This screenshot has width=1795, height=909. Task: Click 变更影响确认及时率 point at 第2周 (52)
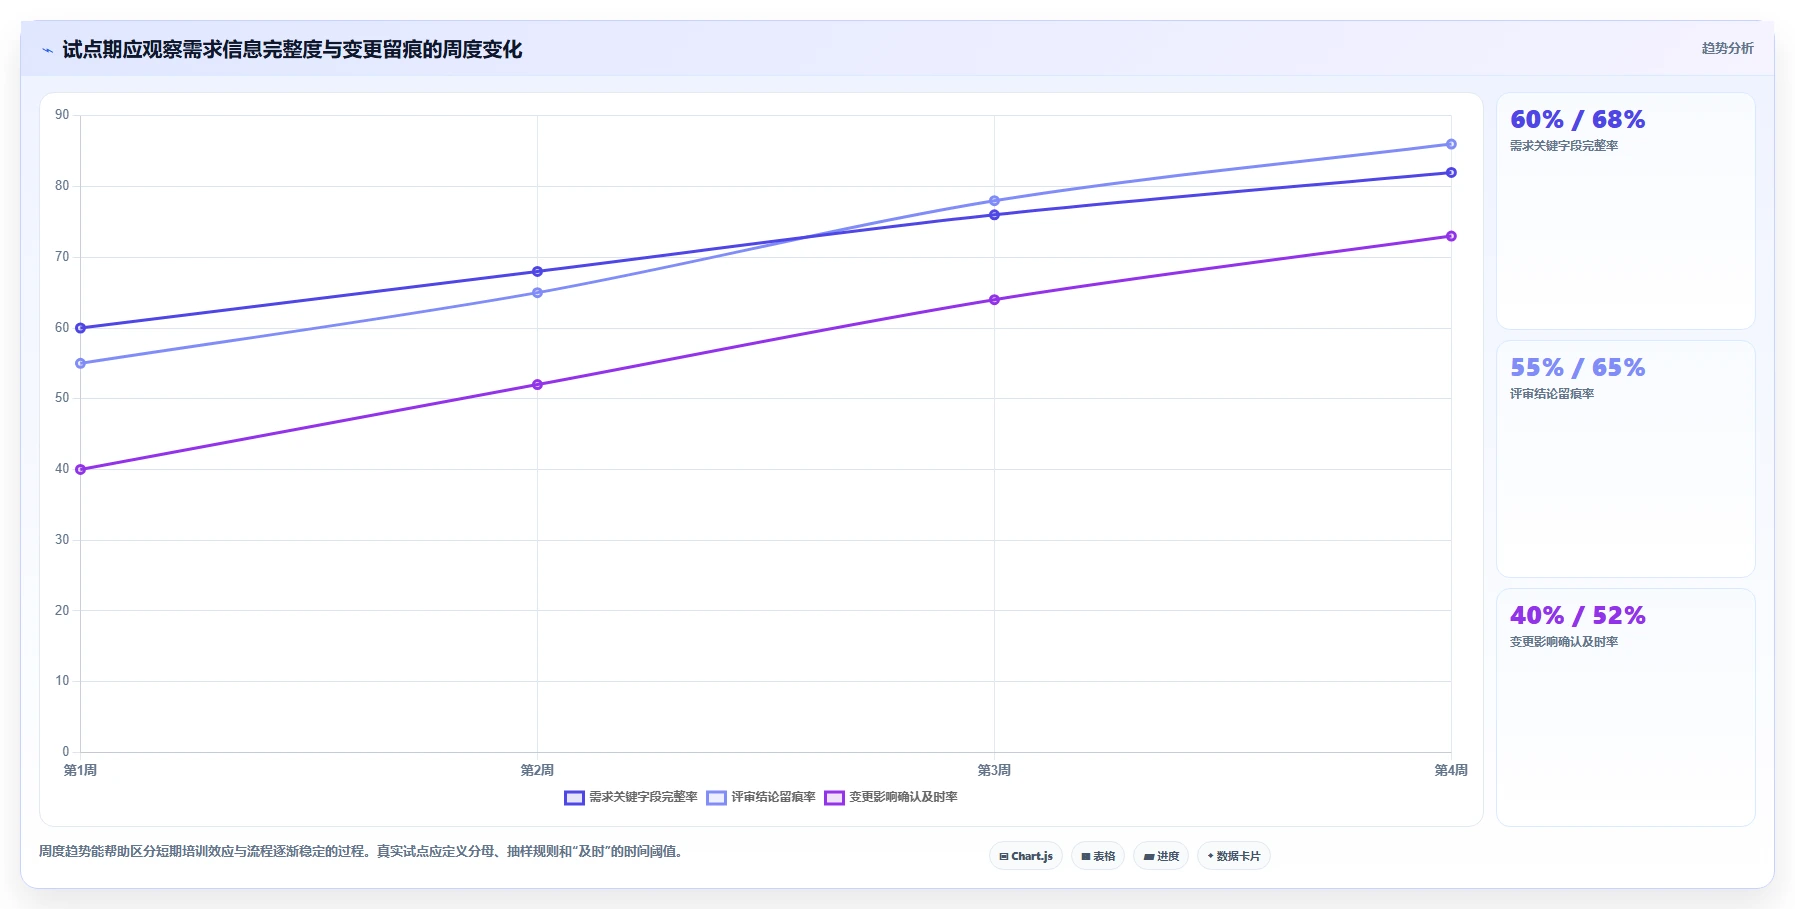tap(537, 384)
